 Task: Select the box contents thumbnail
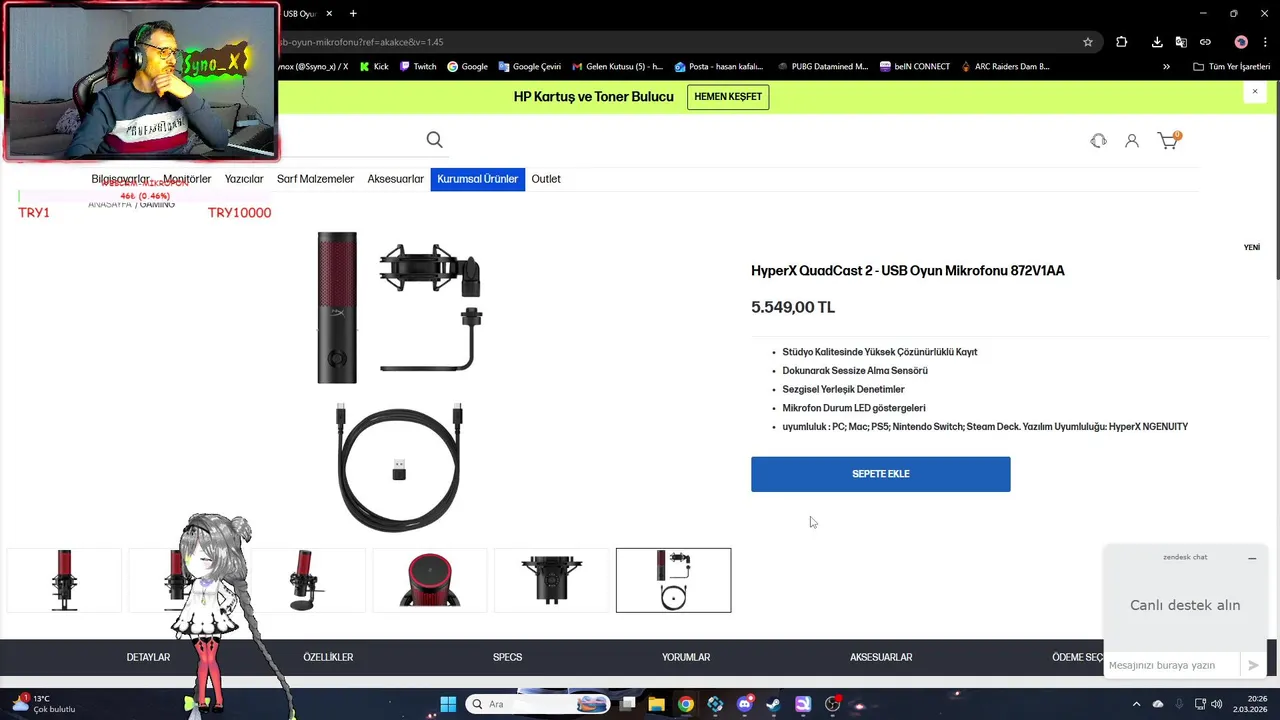coord(673,580)
